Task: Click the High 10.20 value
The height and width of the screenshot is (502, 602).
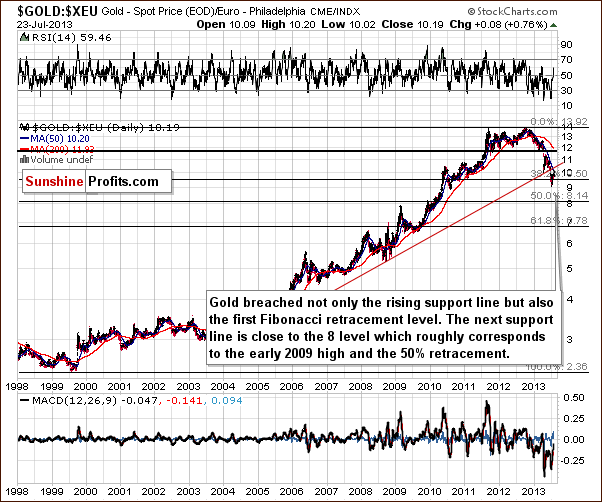Action: [288, 25]
